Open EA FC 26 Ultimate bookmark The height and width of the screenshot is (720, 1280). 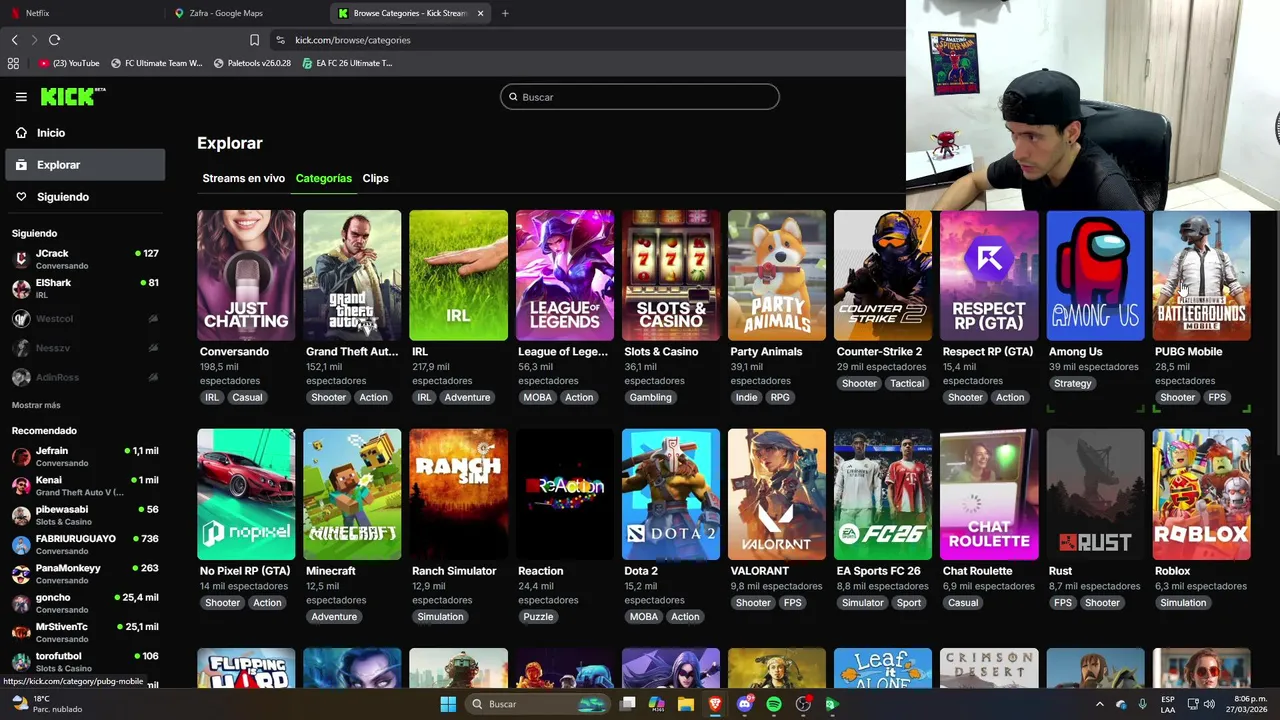[x=347, y=63]
